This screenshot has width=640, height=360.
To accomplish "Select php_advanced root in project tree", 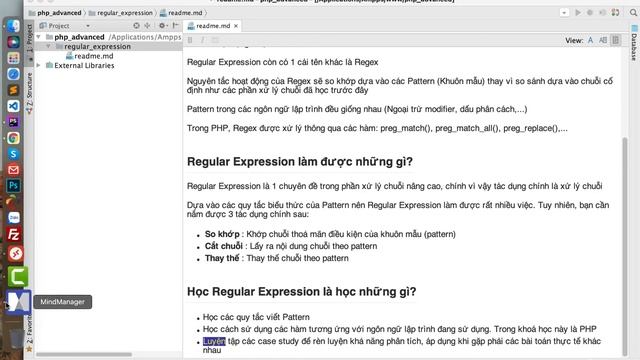I will click(79, 37).
